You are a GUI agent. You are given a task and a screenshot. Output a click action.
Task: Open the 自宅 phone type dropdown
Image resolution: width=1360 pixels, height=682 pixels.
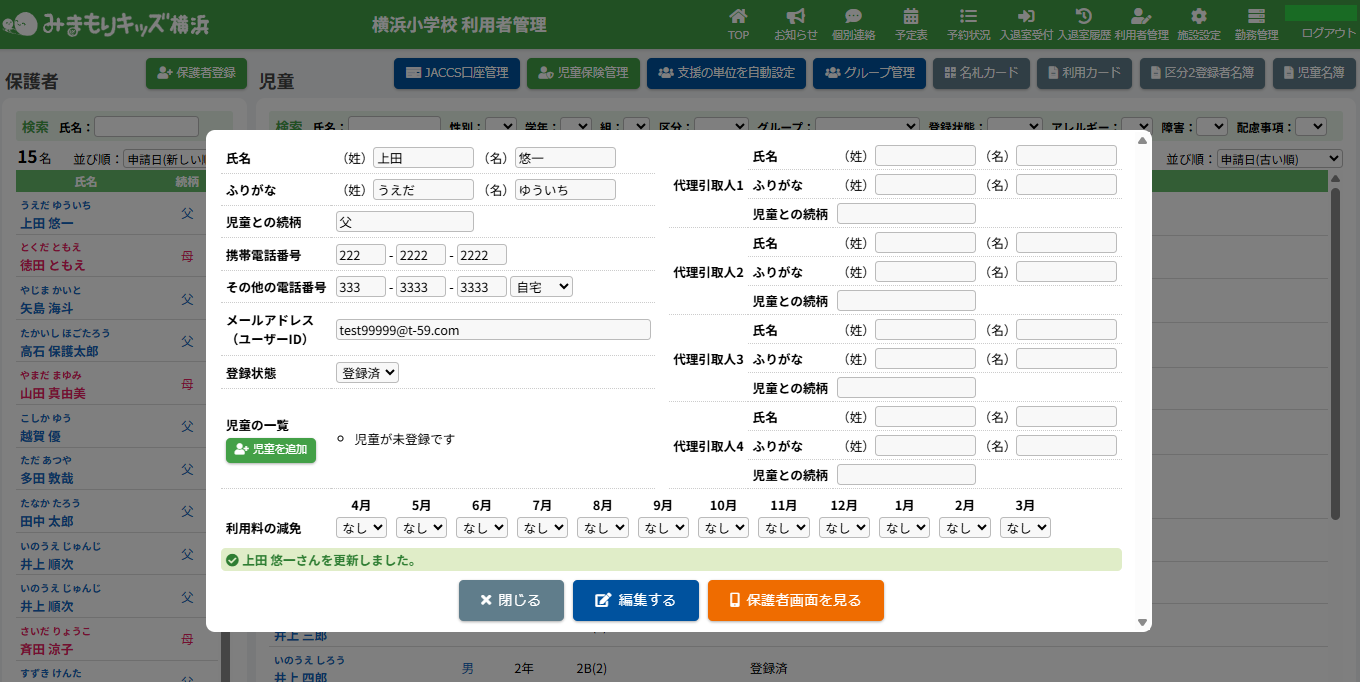[541, 287]
